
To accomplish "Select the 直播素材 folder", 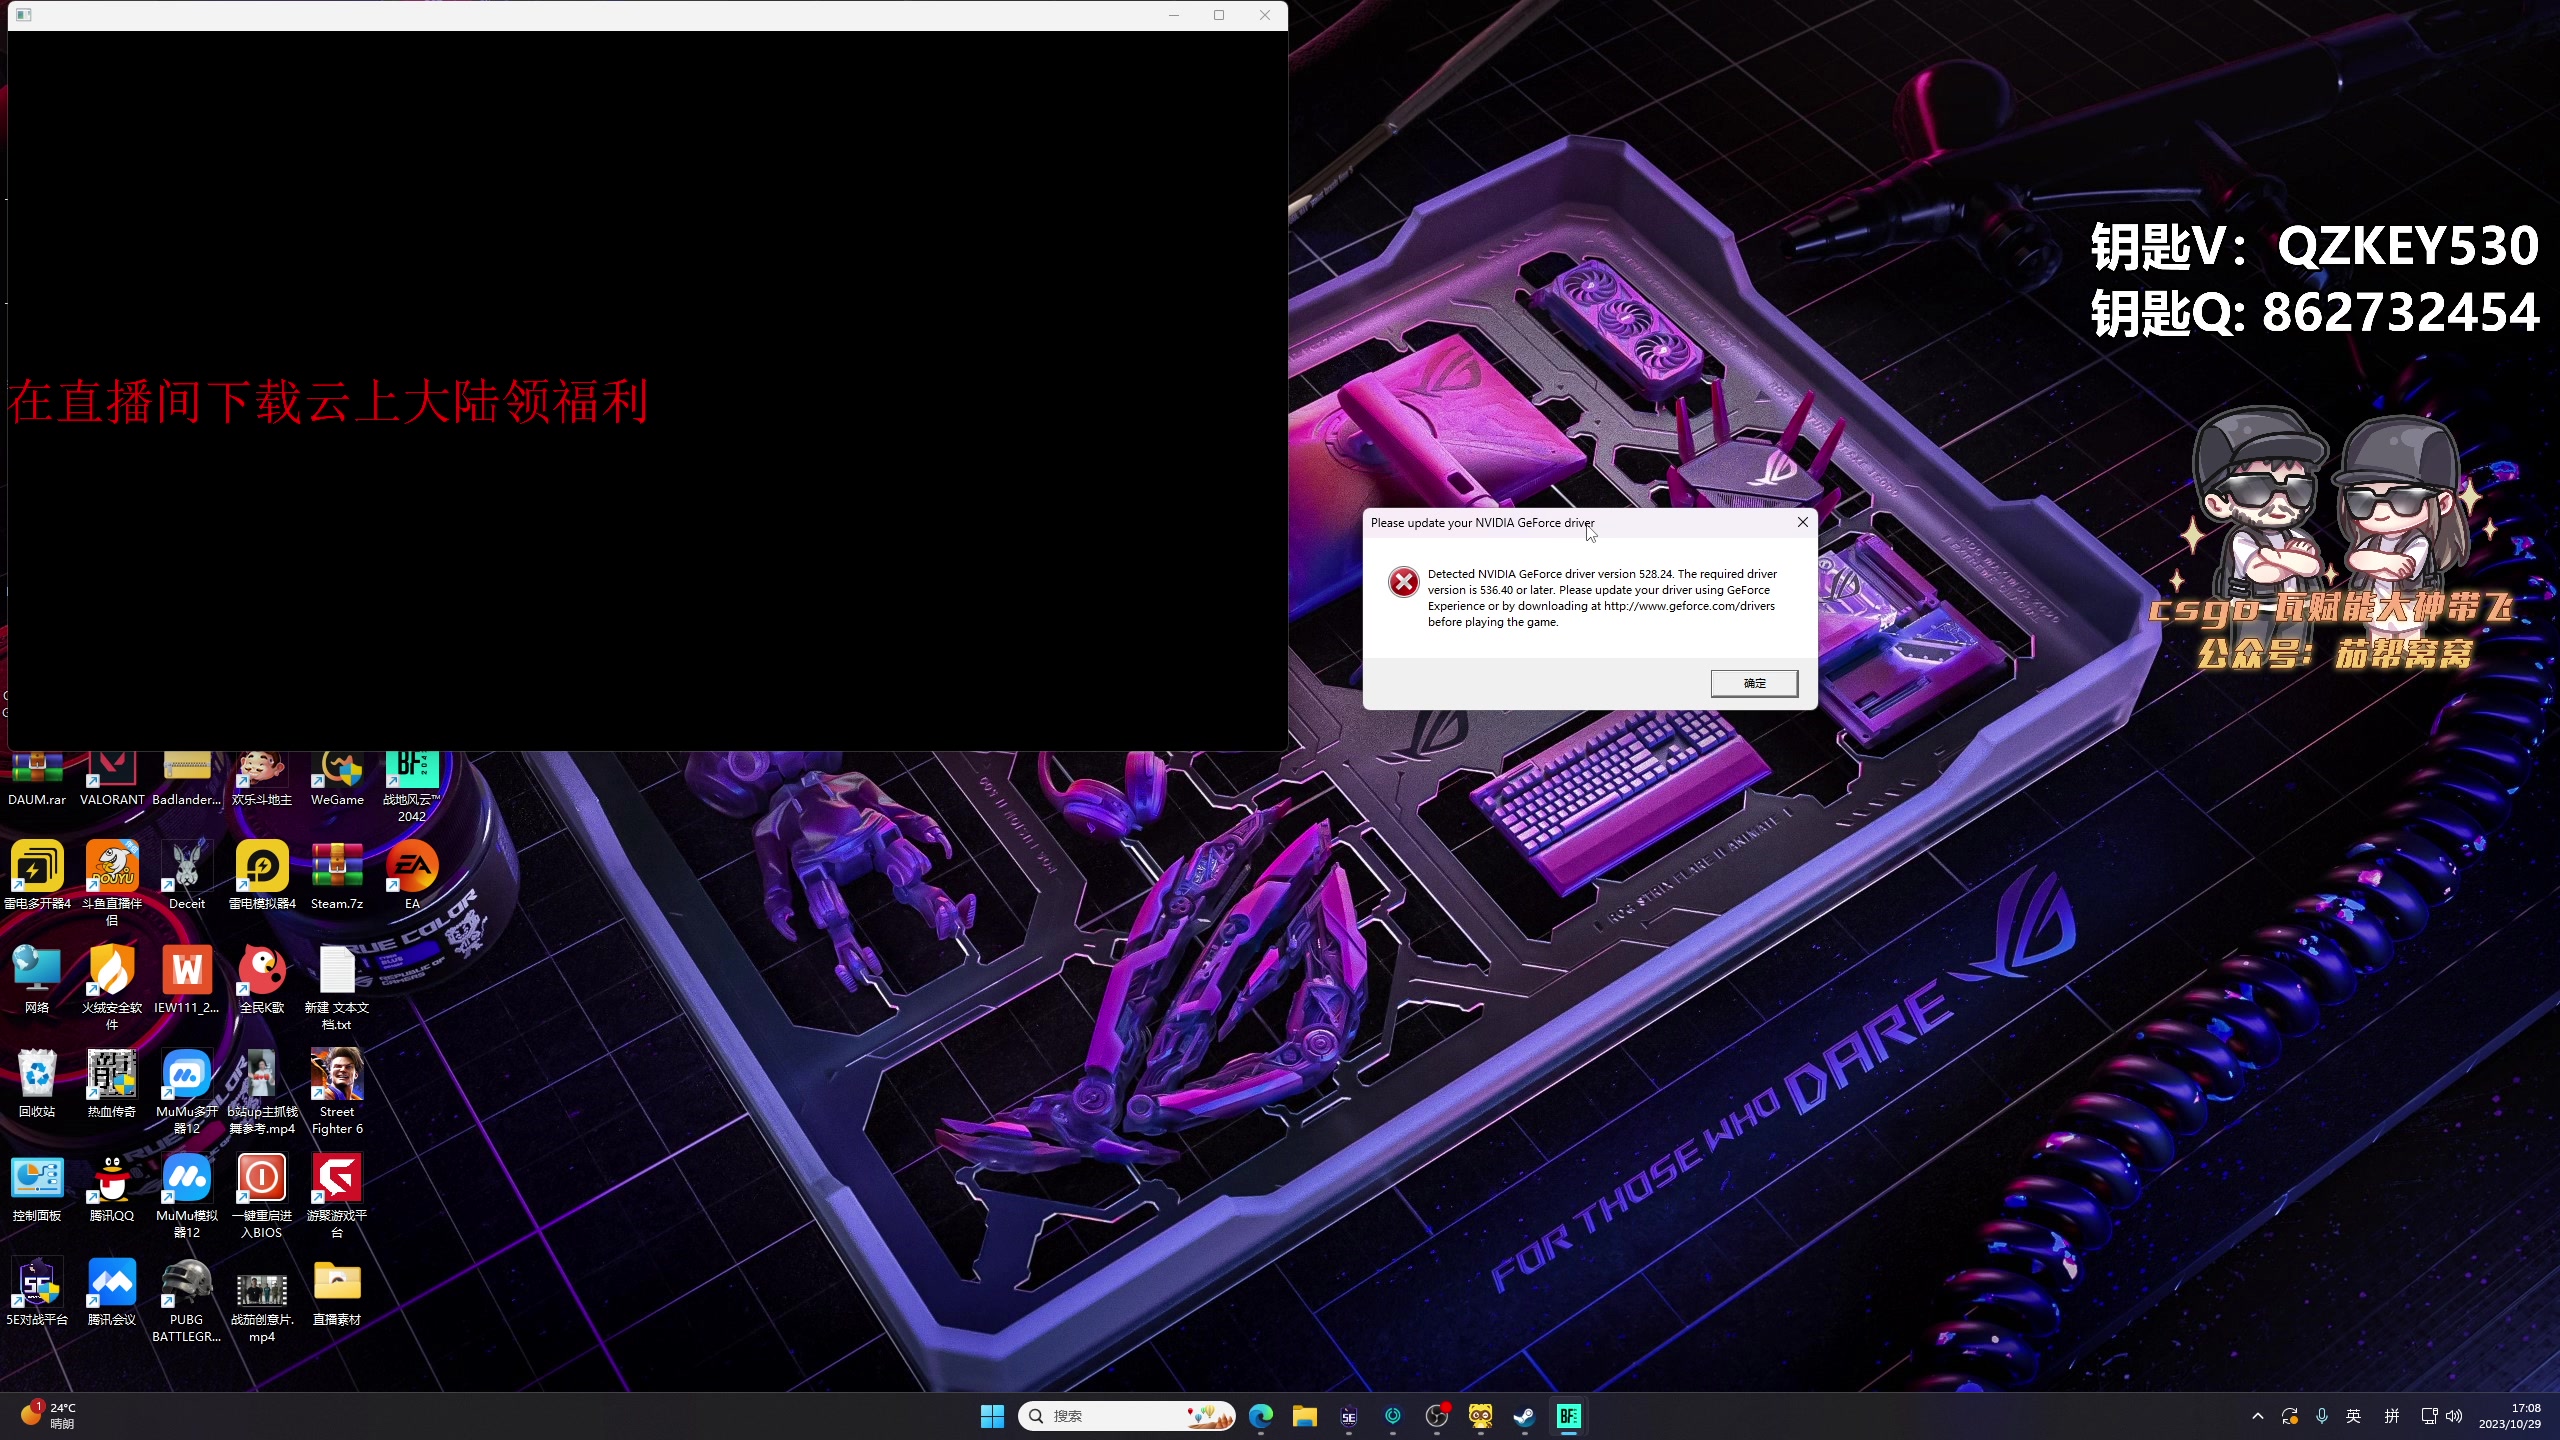I will click(337, 1292).
